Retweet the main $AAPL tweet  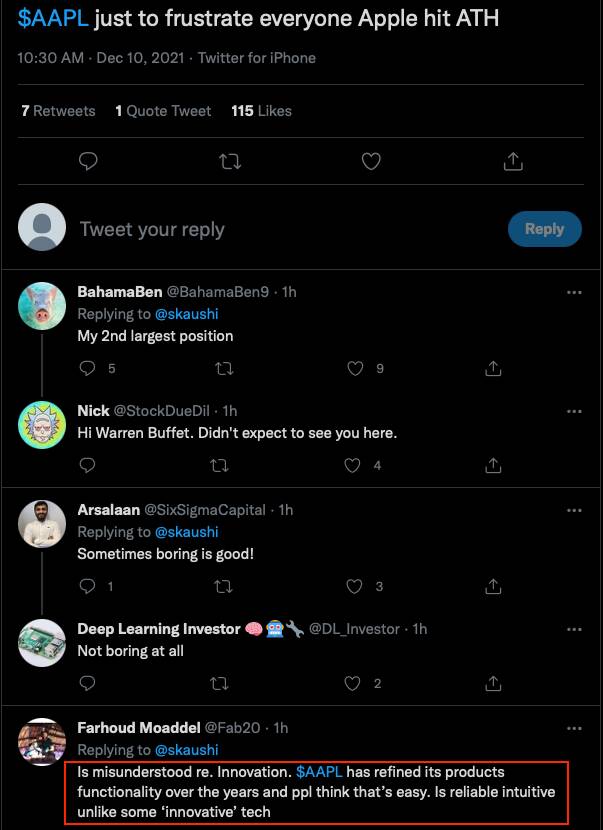click(x=230, y=161)
